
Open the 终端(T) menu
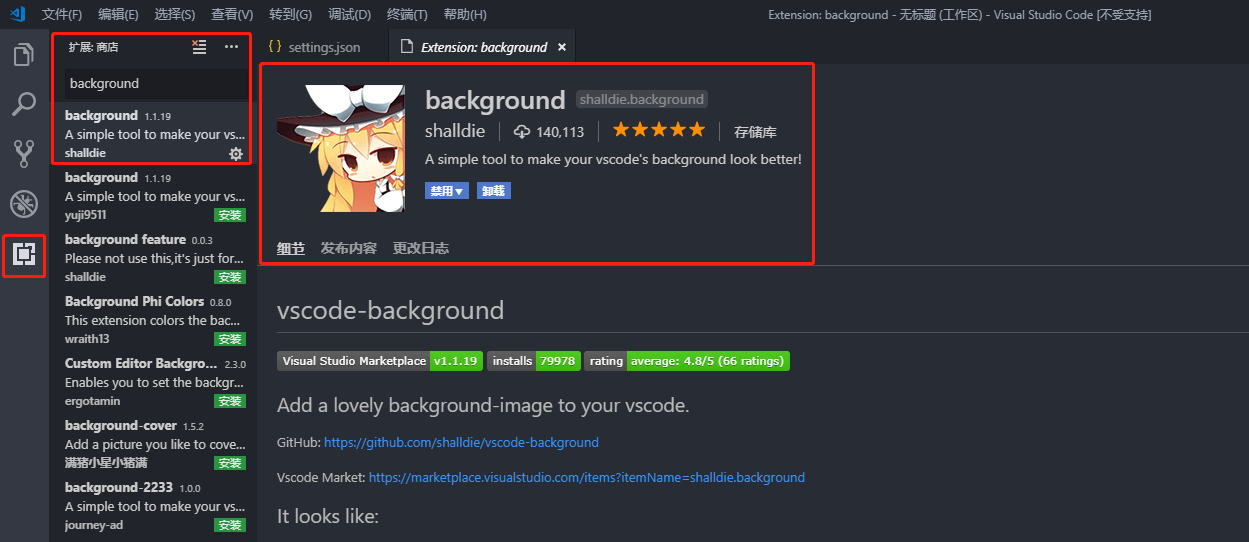[407, 14]
